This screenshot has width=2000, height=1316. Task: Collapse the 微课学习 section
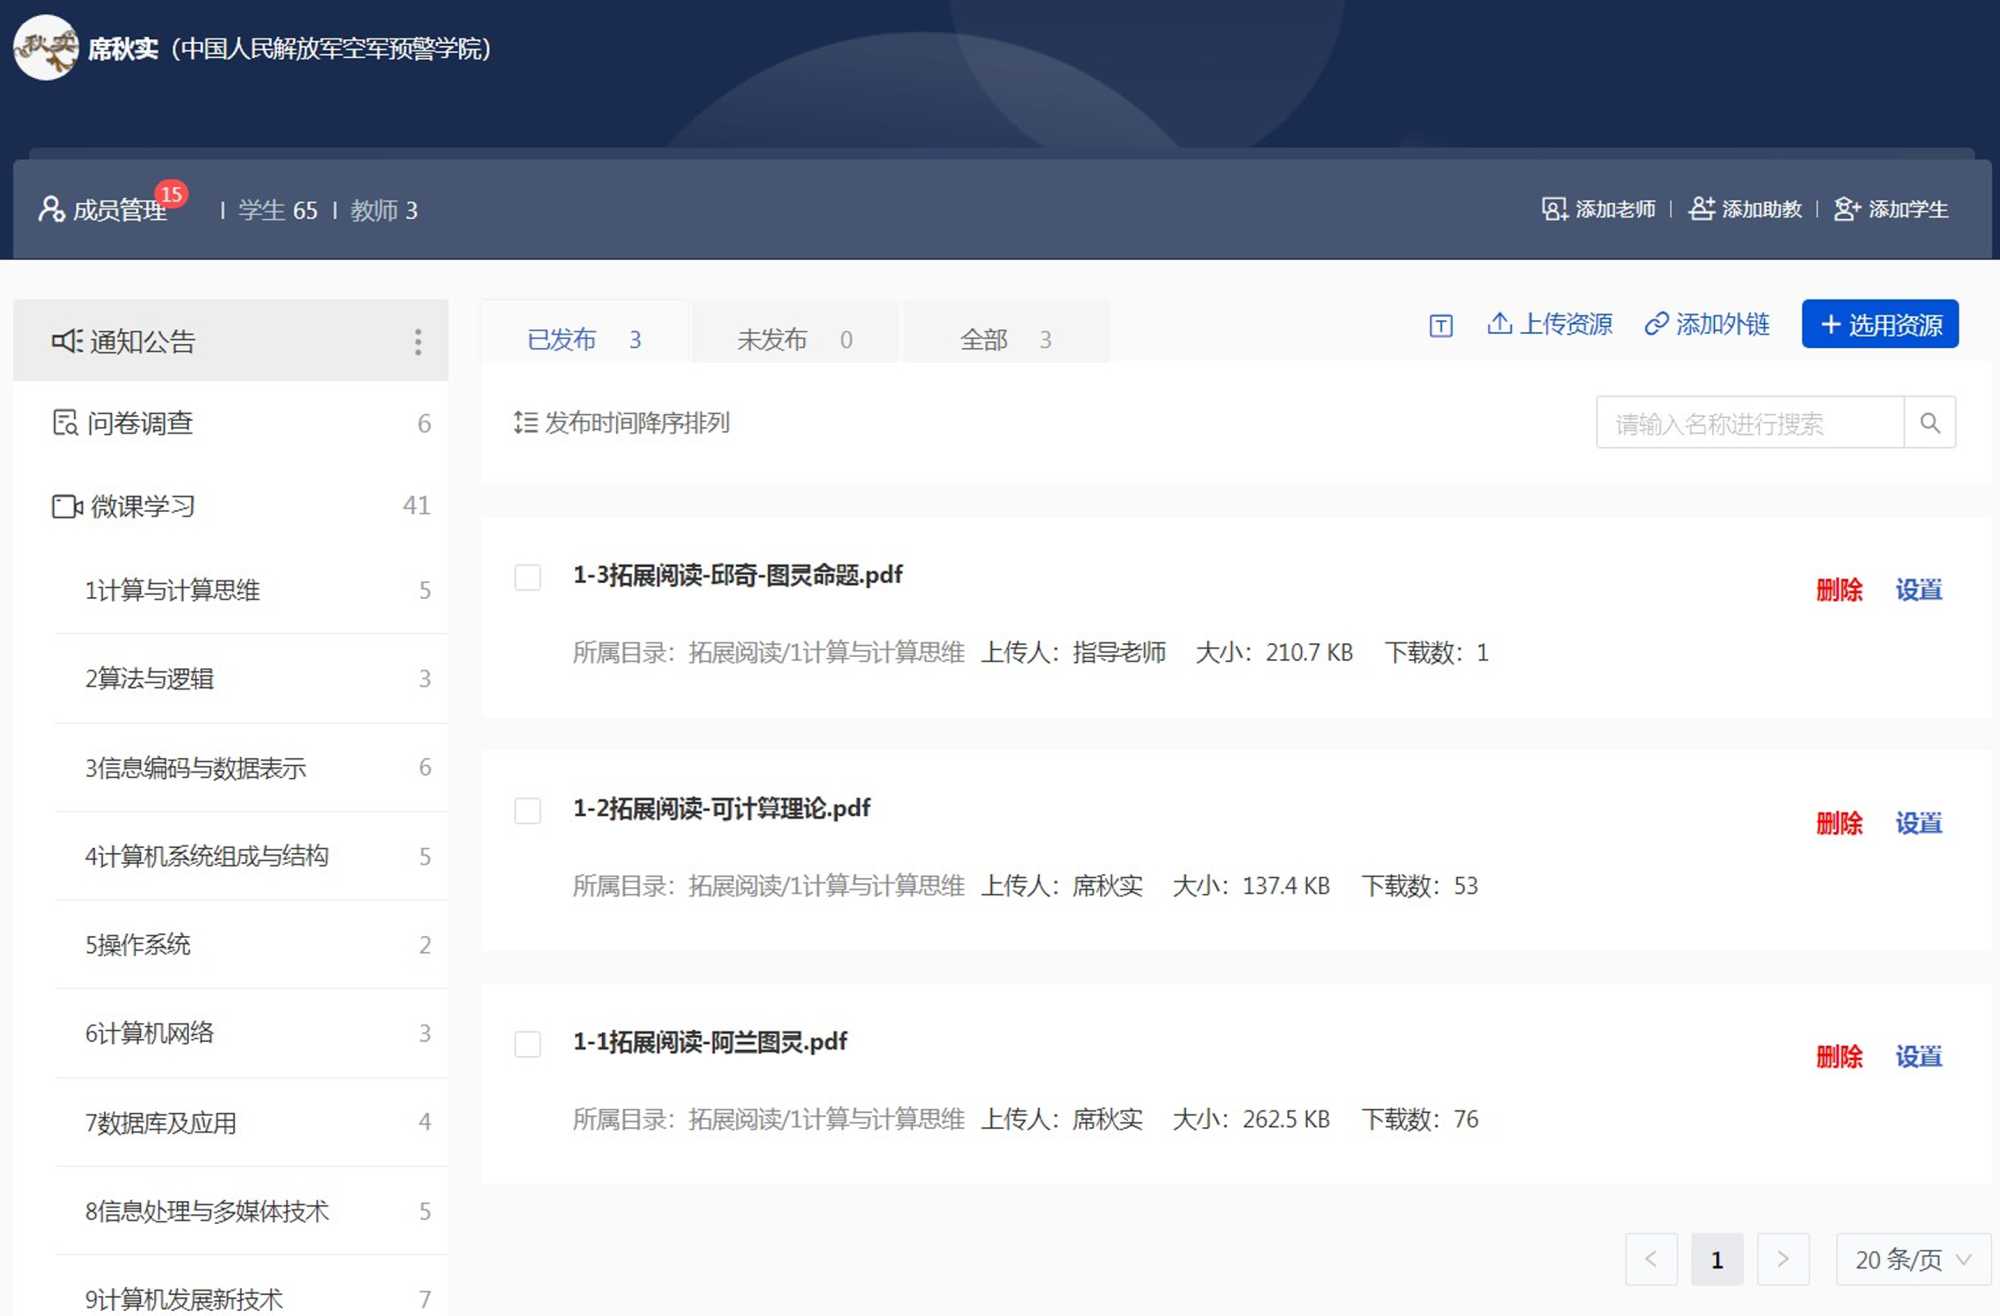tap(142, 506)
